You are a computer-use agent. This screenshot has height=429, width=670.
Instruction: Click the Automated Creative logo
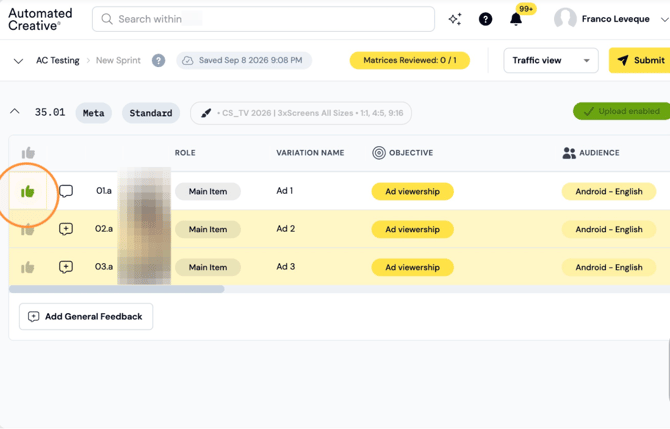41,19
